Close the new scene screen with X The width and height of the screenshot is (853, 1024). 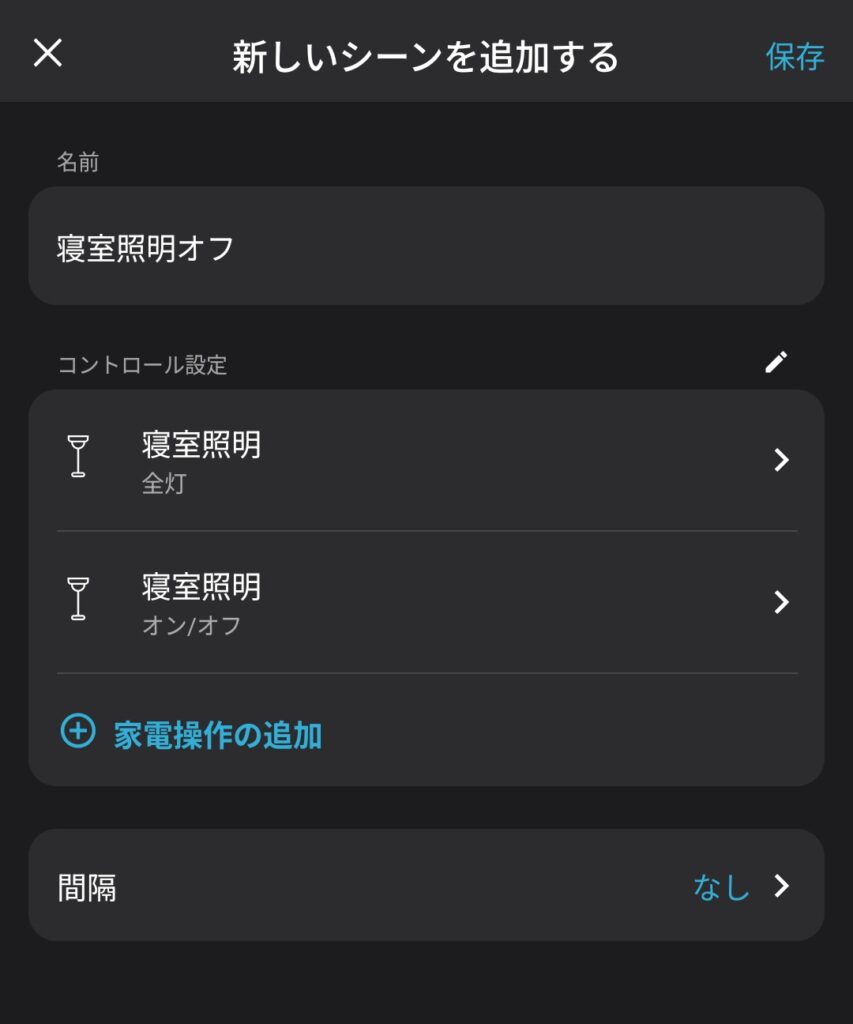coord(48,54)
